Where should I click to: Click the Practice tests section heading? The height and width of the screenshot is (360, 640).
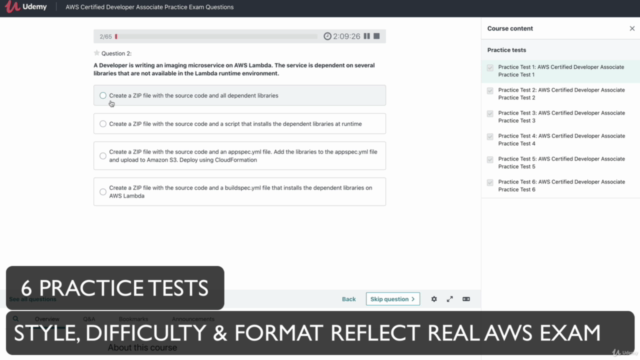[507, 50]
